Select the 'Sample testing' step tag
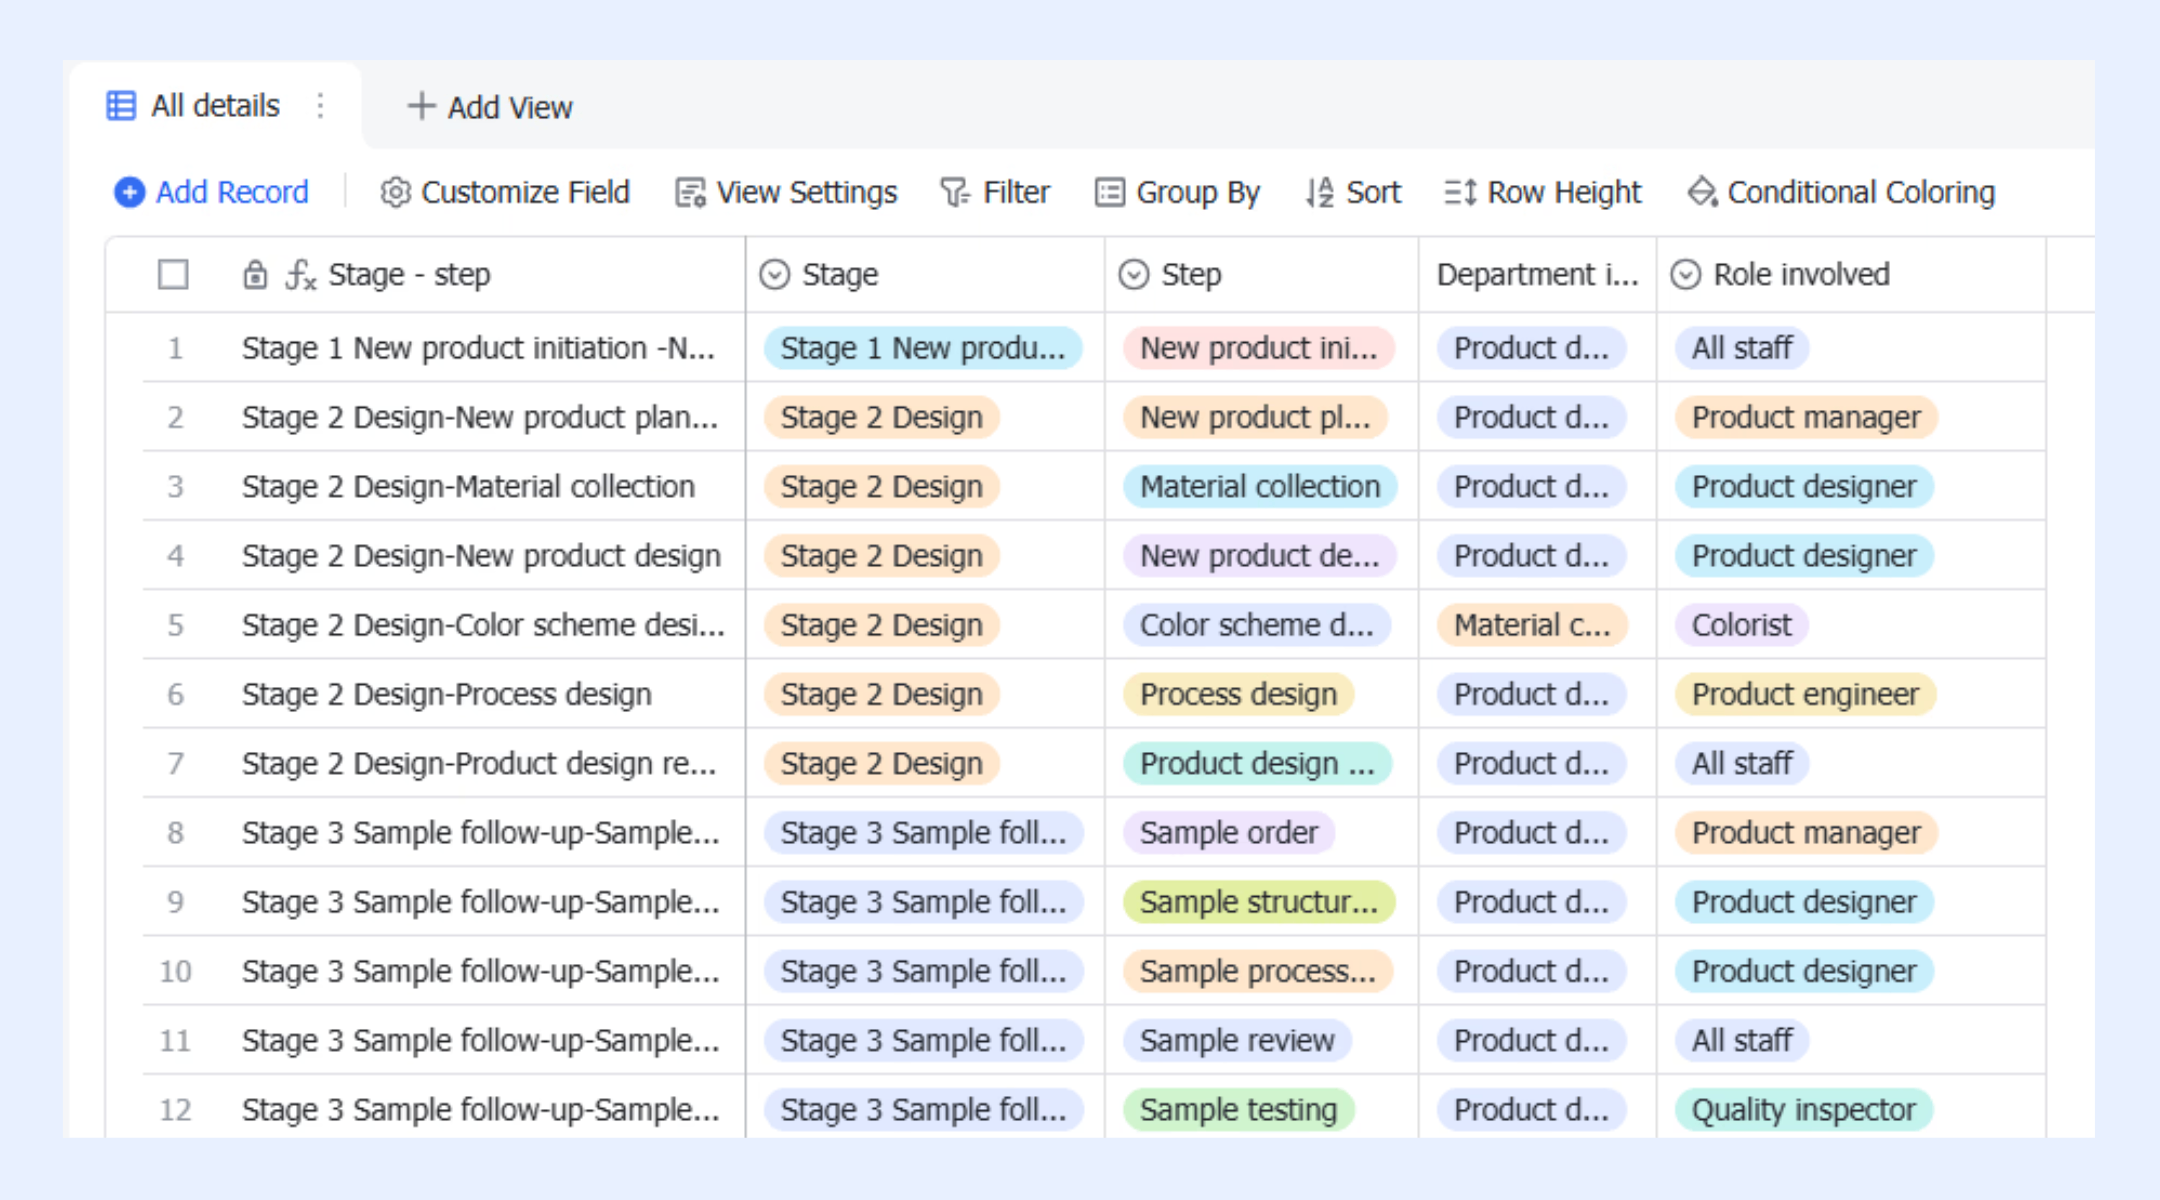The height and width of the screenshot is (1200, 2160). (x=1239, y=1110)
